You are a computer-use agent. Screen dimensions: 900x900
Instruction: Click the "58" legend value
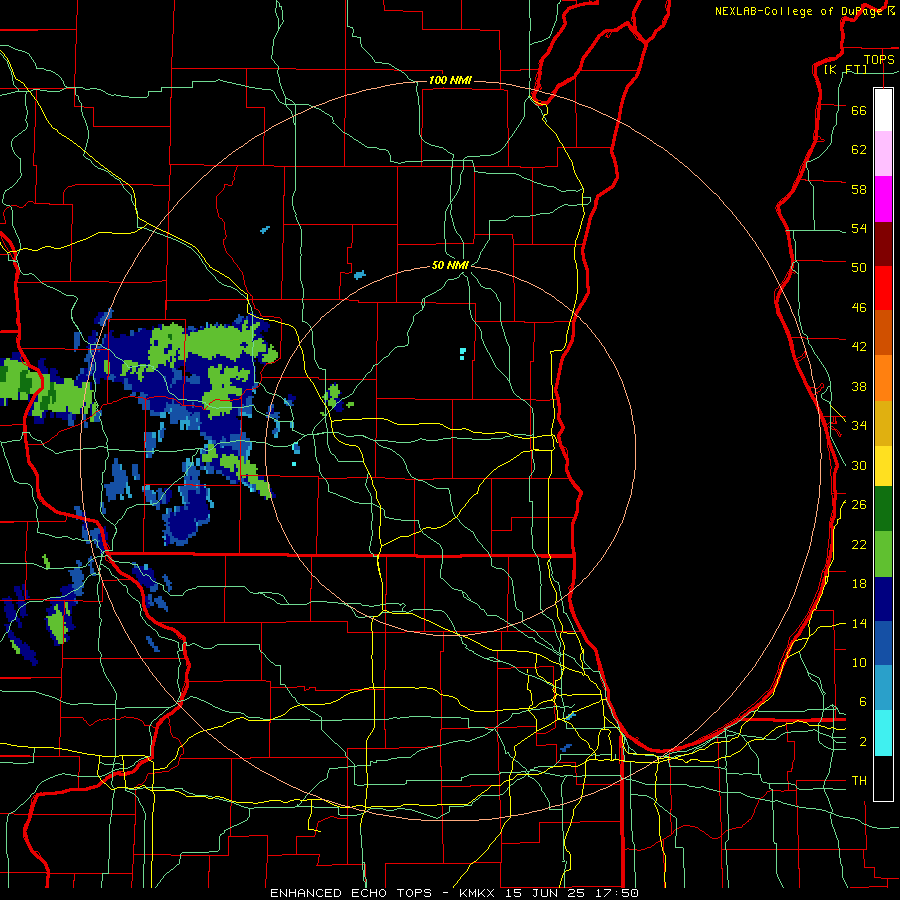pyautogui.click(x=859, y=189)
